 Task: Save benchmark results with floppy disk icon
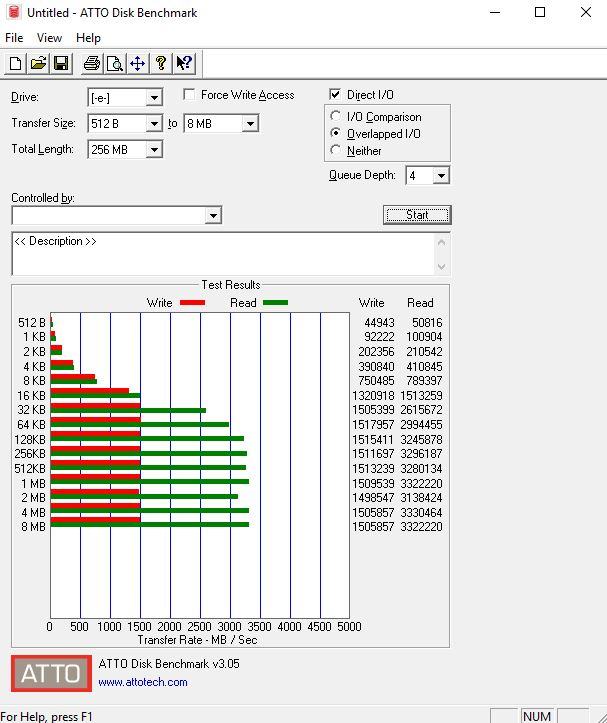click(x=61, y=63)
